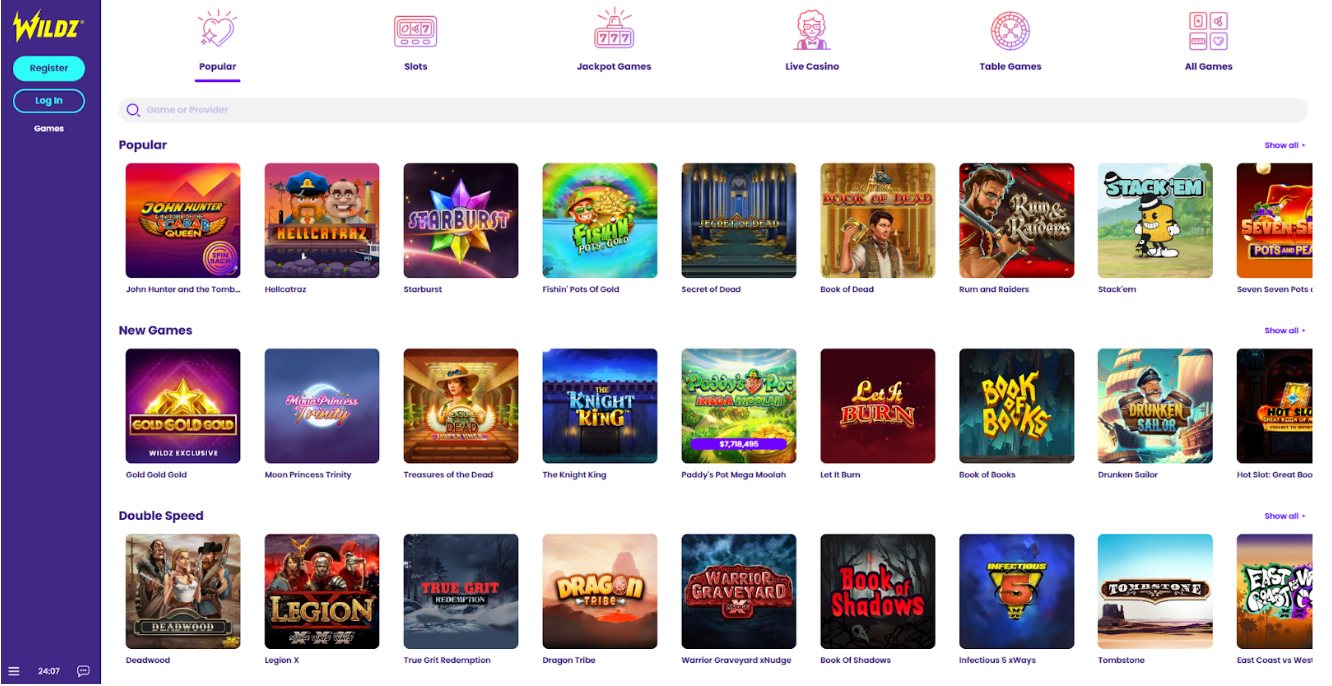This screenshot has height=686, width=1332.
Task: Click the Wildz logo
Action: point(47,25)
